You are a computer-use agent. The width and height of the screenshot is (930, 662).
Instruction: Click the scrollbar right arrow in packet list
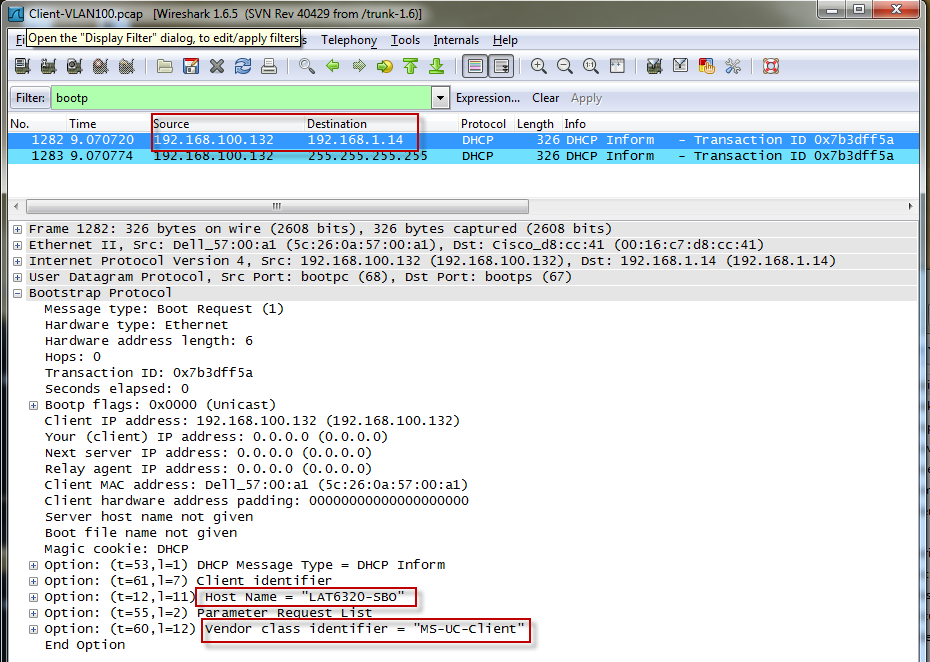click(910, 206)
